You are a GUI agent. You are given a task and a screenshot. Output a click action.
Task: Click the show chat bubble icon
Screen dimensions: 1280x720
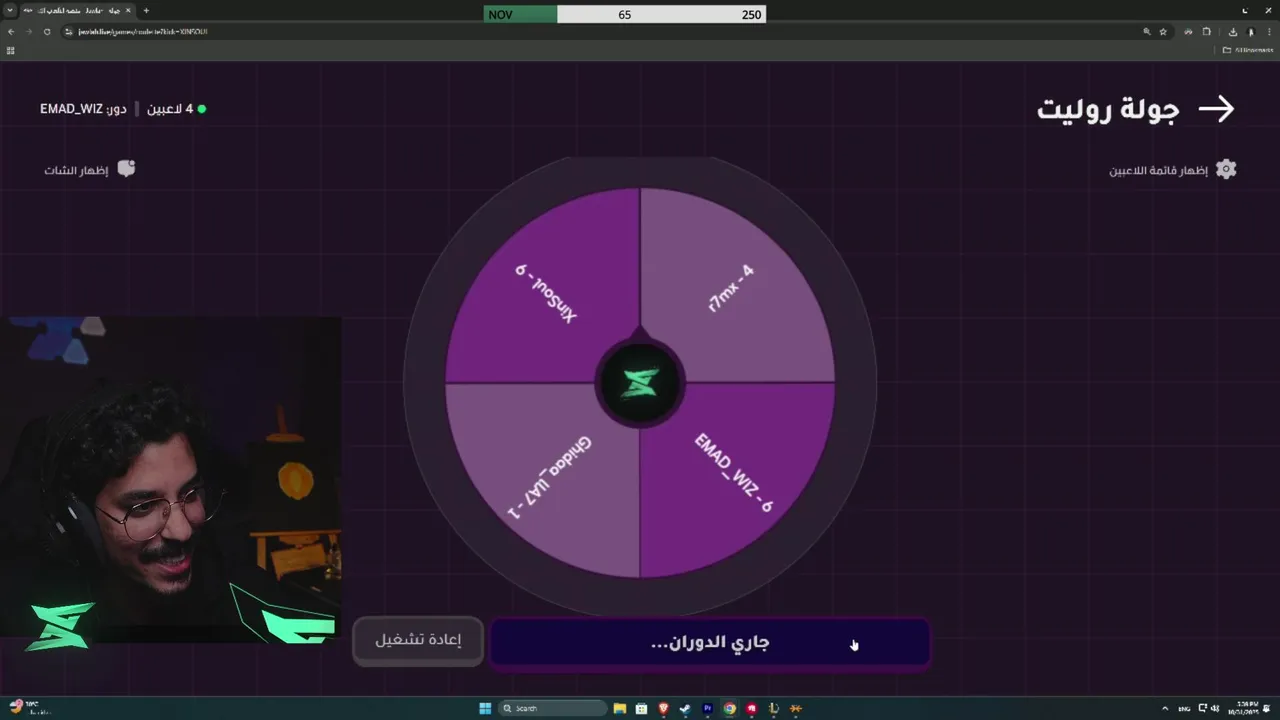point(126,169)
